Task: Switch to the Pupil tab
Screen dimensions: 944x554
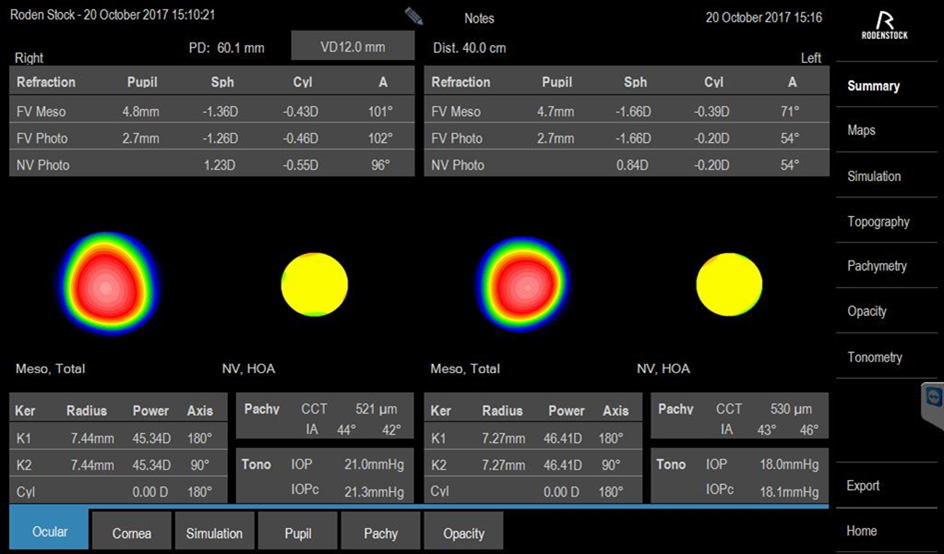Action: (298, 533)
